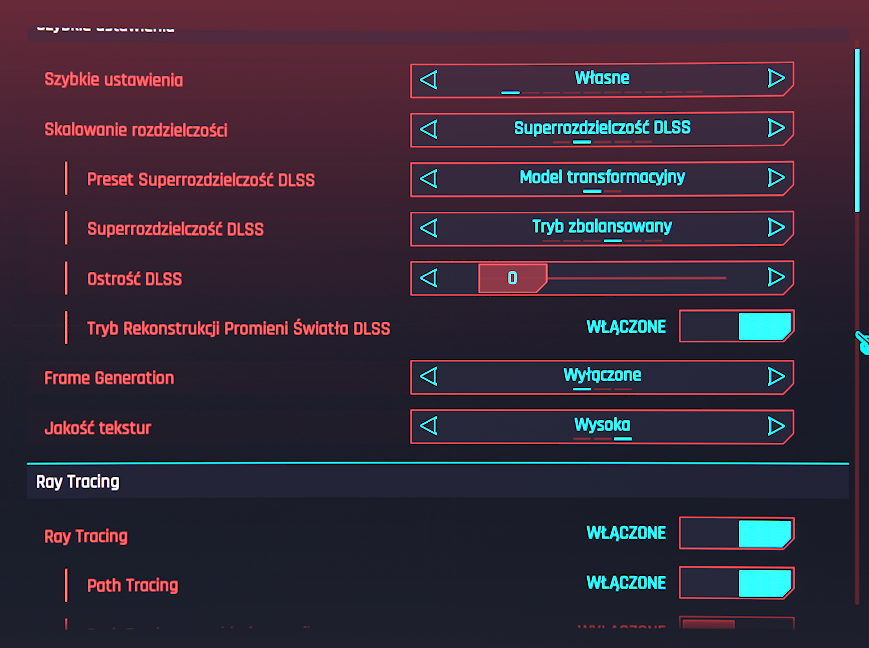Increase Ostrość DLSS with right arrow
The width and height of the screenshot is (869, 648).
pyautogui.click(x=776, y=278)
